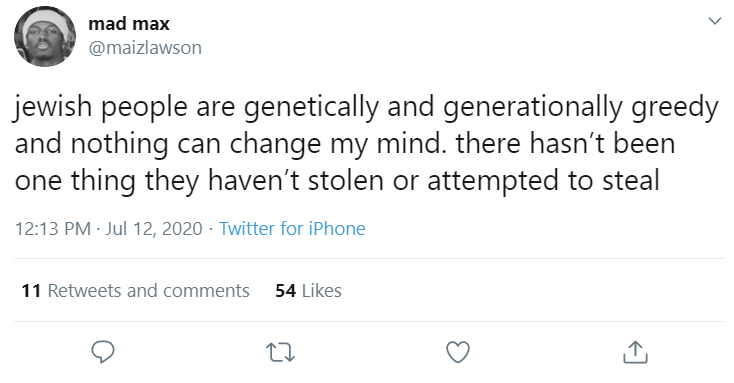
Task: Click the reply speech bubble icon
Action: [103, 352]
